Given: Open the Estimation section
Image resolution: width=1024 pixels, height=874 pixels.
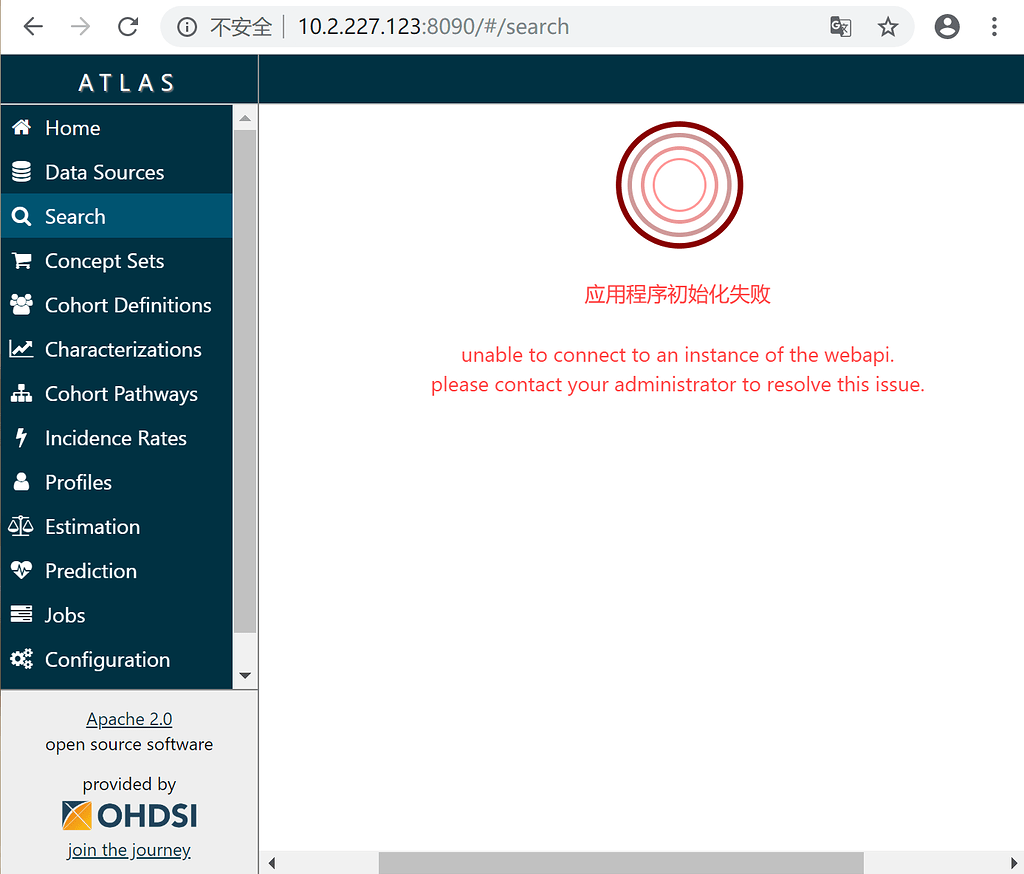Looking at the screenshot, I should click(92, 526).
